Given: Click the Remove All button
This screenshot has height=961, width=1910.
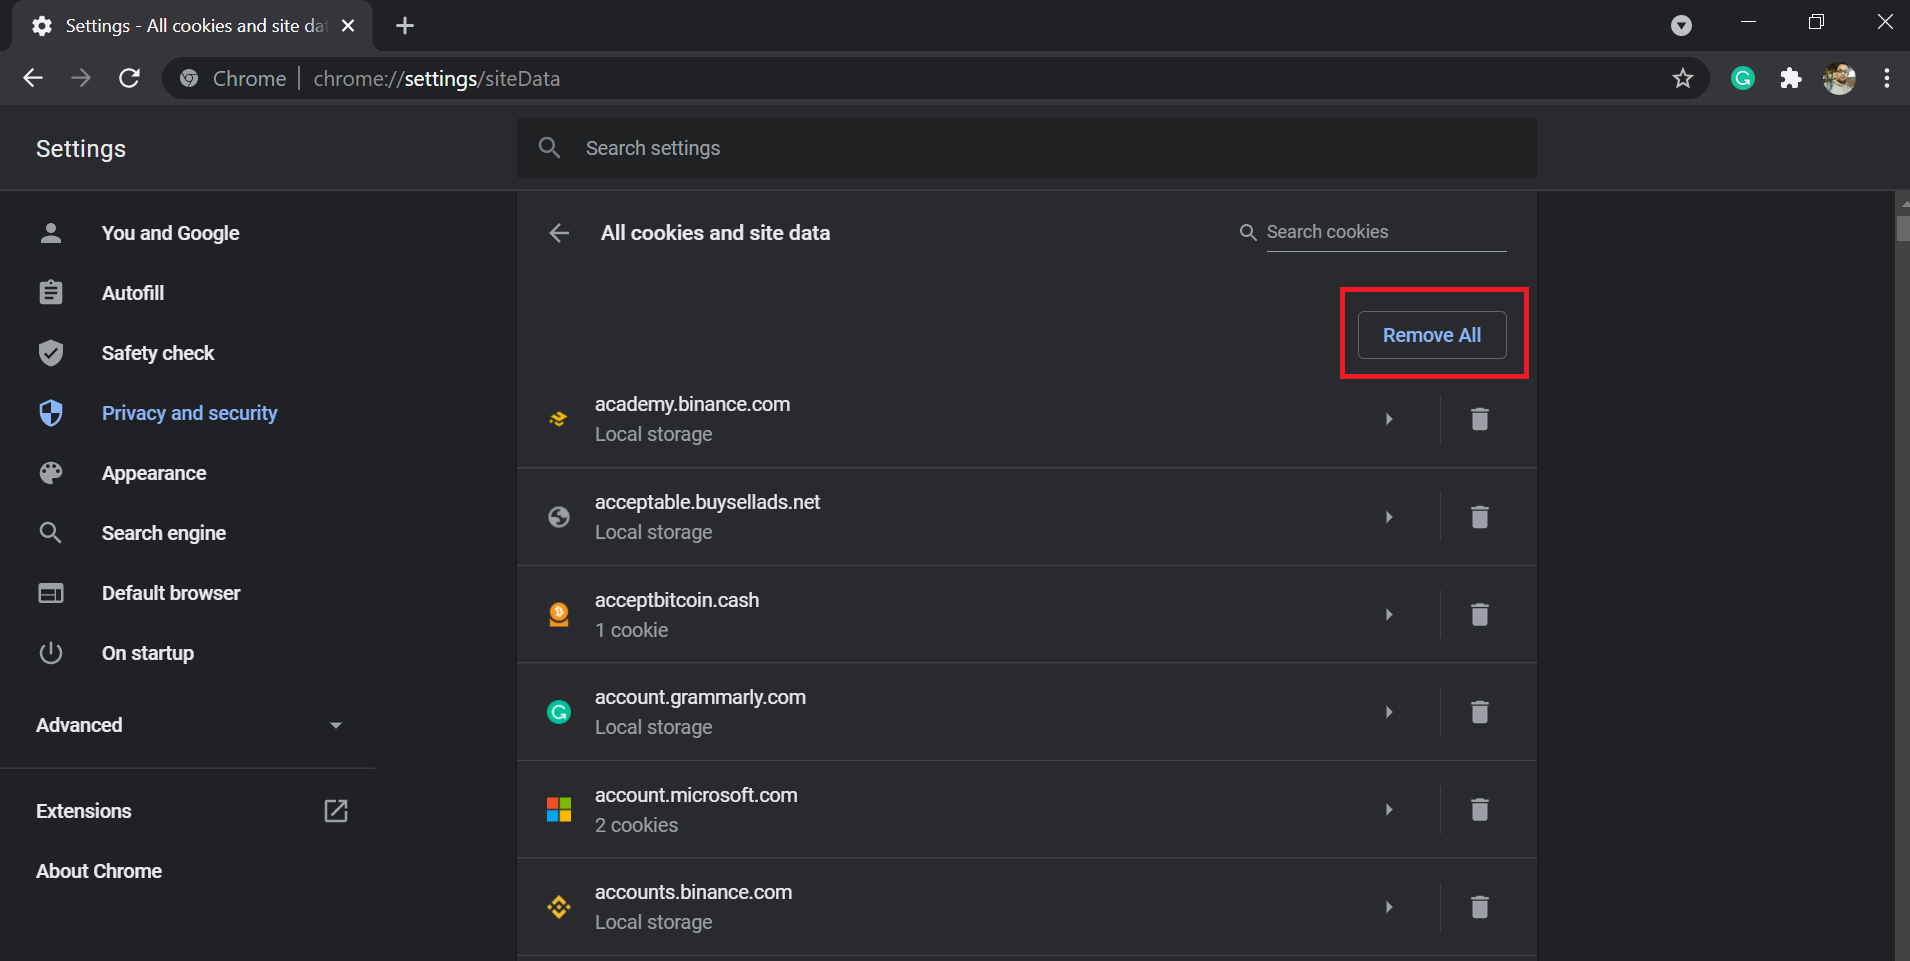Looking at the screenshot, I should pos(1431,335).
